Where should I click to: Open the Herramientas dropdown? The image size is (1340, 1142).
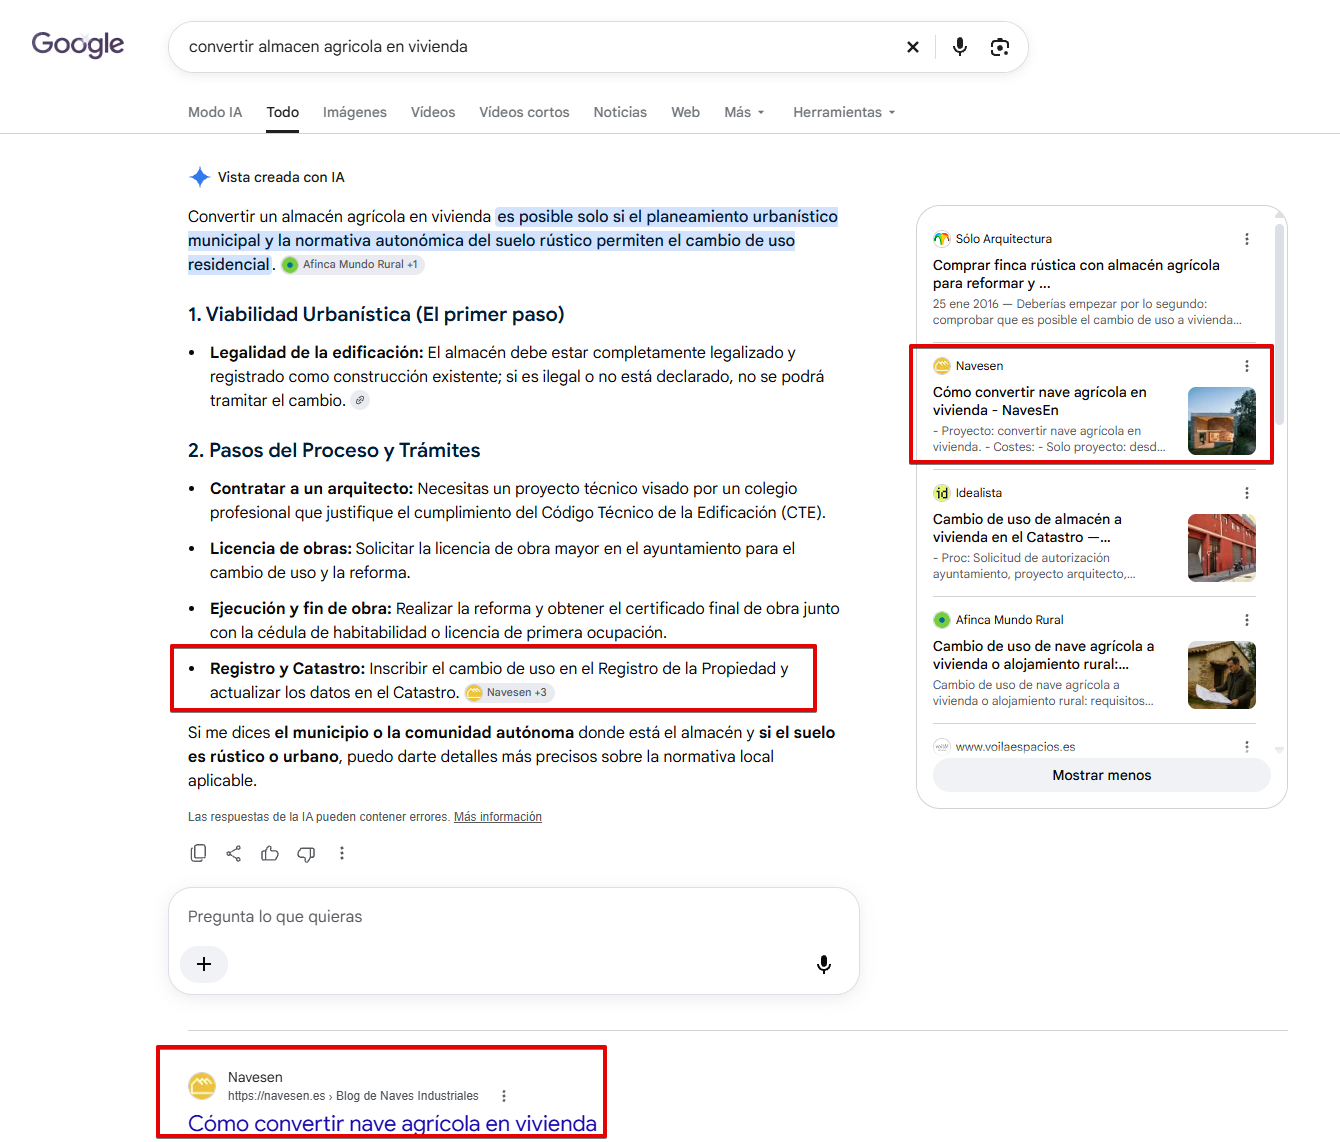[844, 112]
